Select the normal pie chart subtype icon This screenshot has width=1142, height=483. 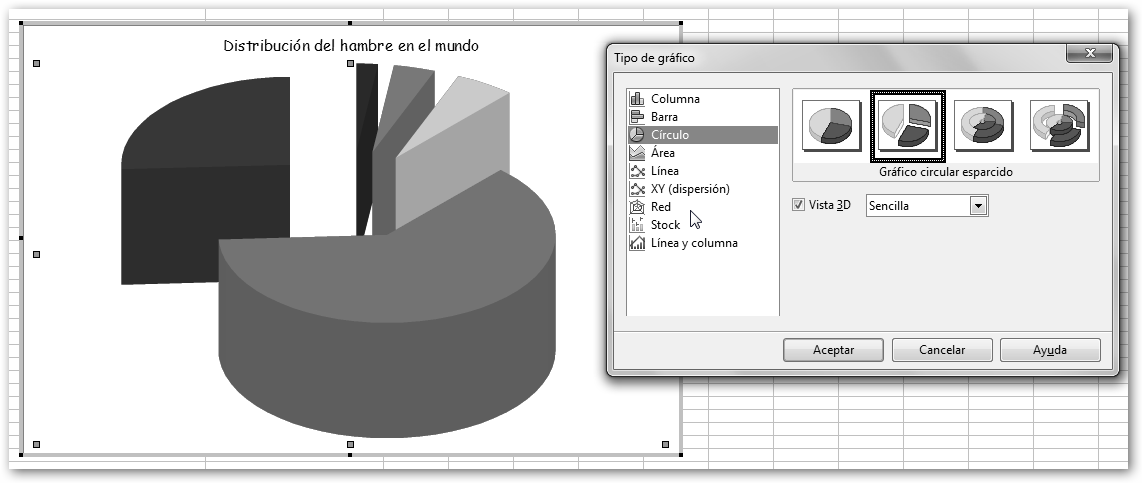(831, 125)
